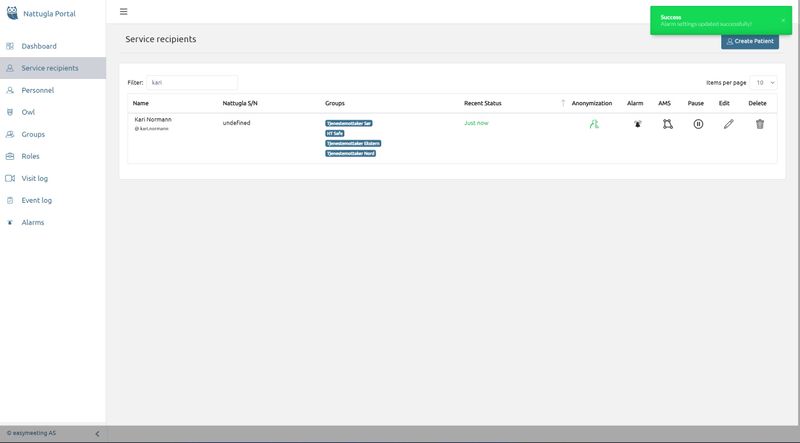The image size is (800, 443).
Task: Open the Items per page dropdown
Action: [x=765, y=82]
